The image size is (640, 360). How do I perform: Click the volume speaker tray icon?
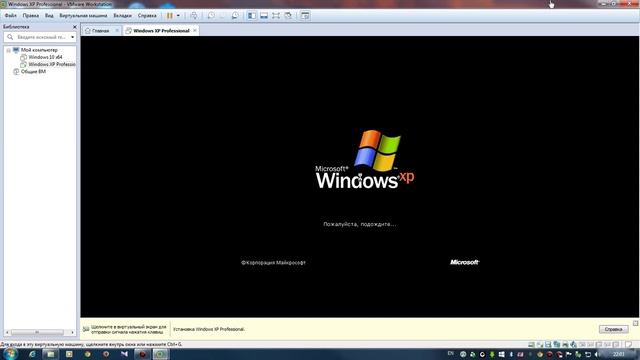point(597,354)
